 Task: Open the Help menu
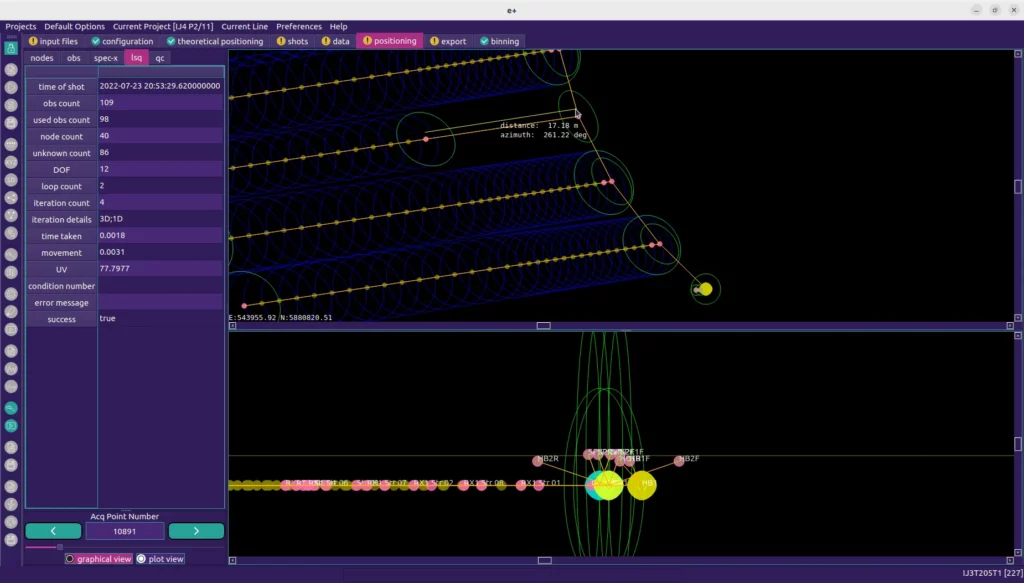coord(338,27)
